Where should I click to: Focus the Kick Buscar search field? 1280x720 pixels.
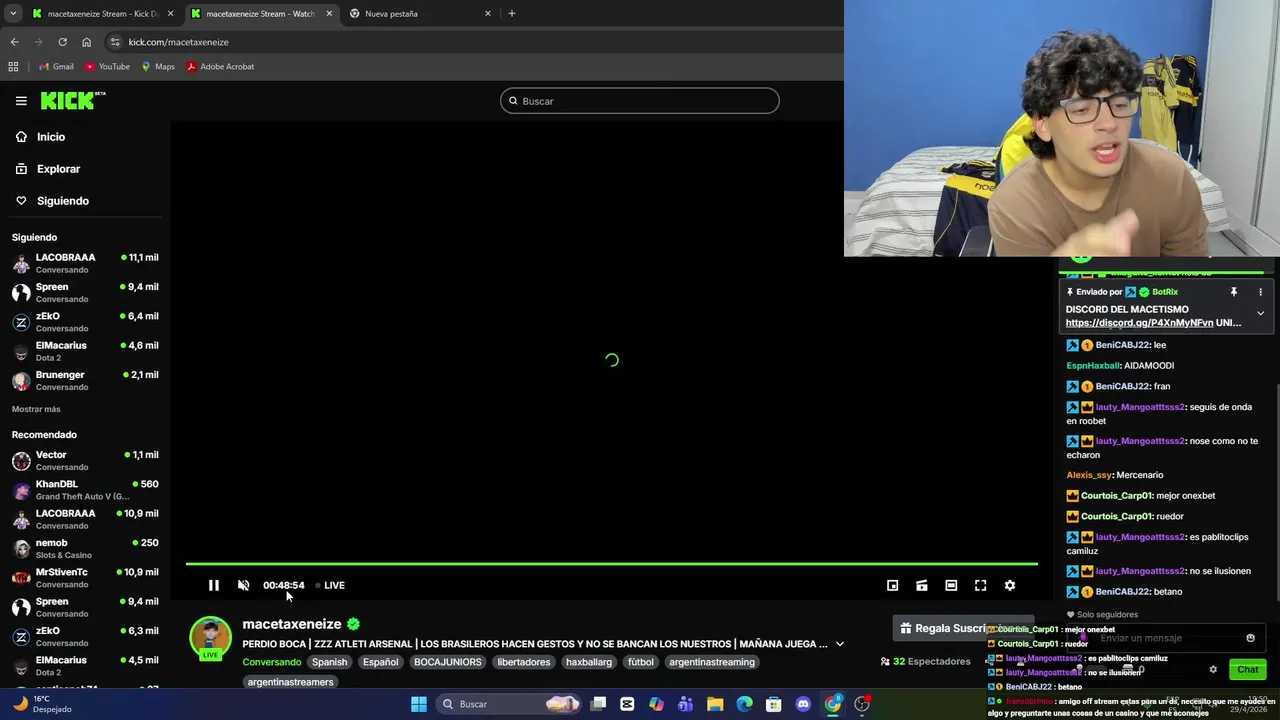(640, 101)
